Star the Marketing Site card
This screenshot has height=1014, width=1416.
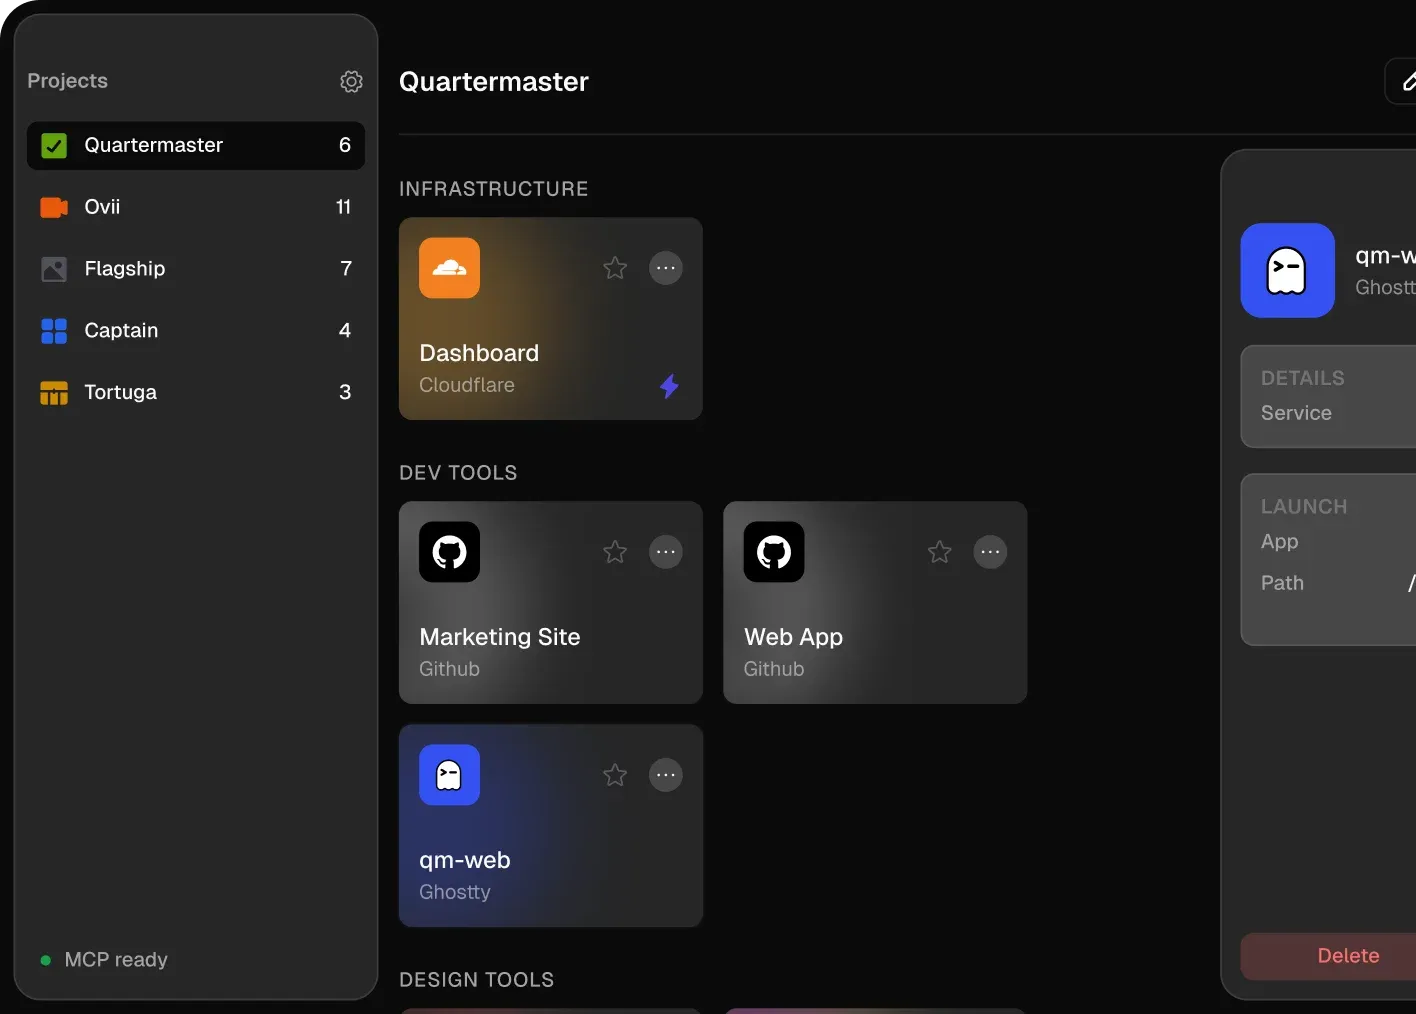615,552
